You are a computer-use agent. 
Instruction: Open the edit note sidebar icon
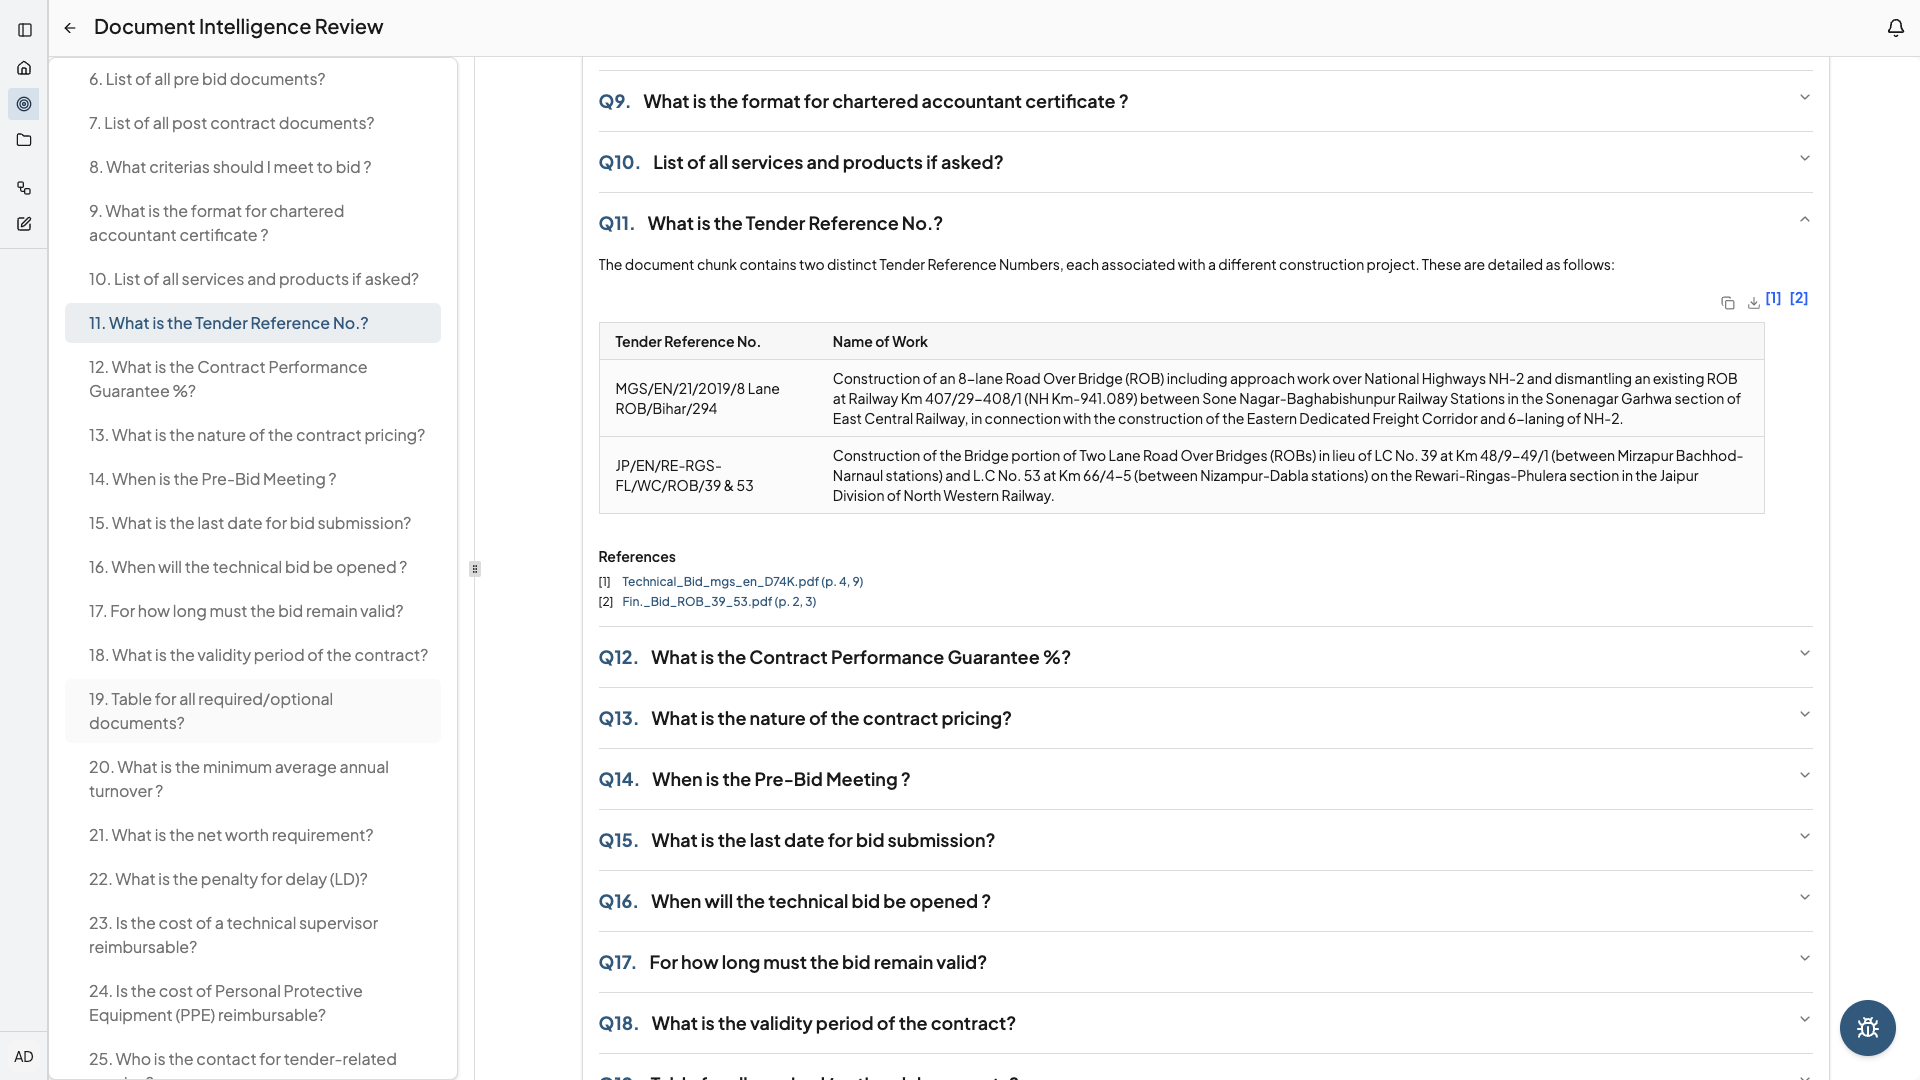click(24, 224)
